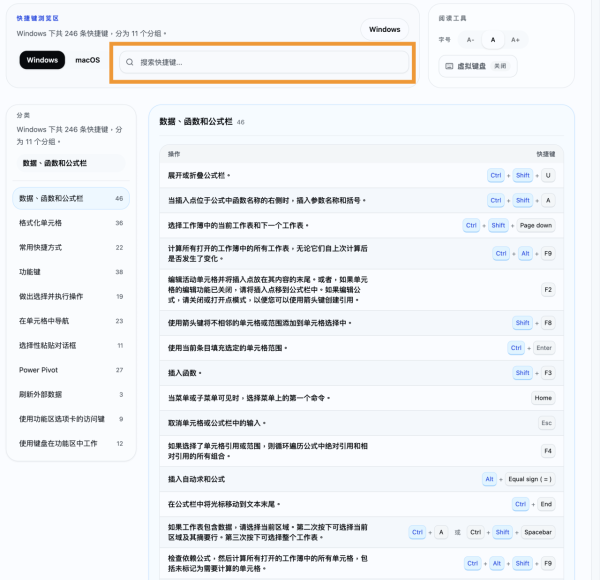Click the End key chip
The height and width of the screenshot is (580, 600).
coord(546,504)
